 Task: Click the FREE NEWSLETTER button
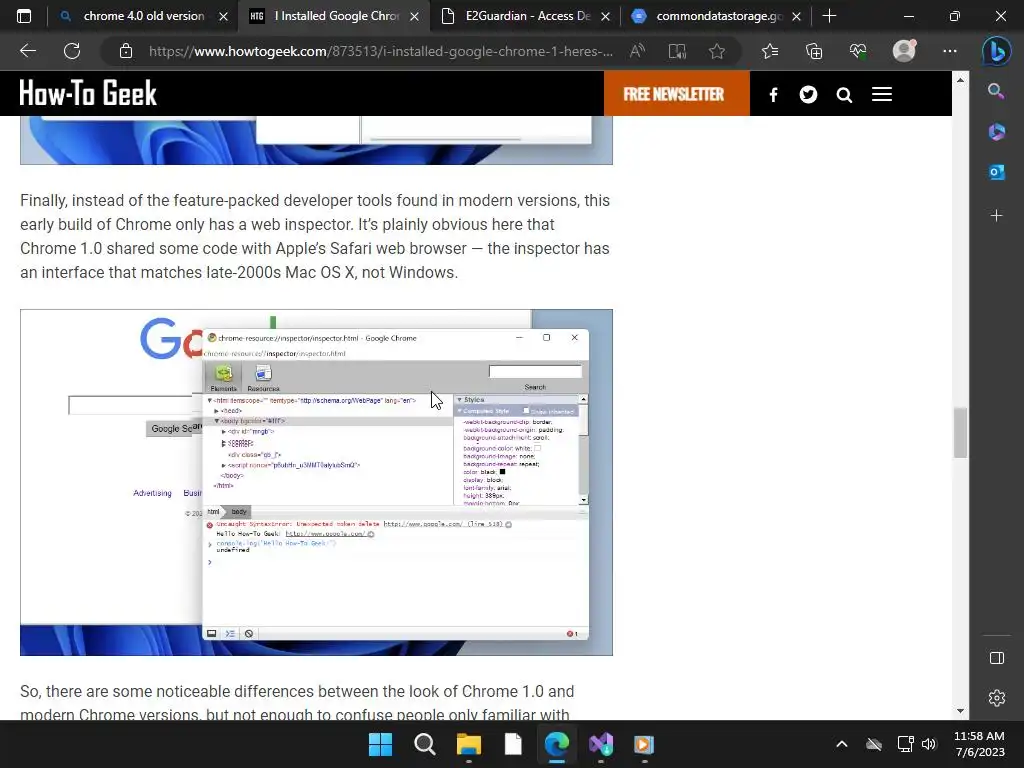coord(677,94)
